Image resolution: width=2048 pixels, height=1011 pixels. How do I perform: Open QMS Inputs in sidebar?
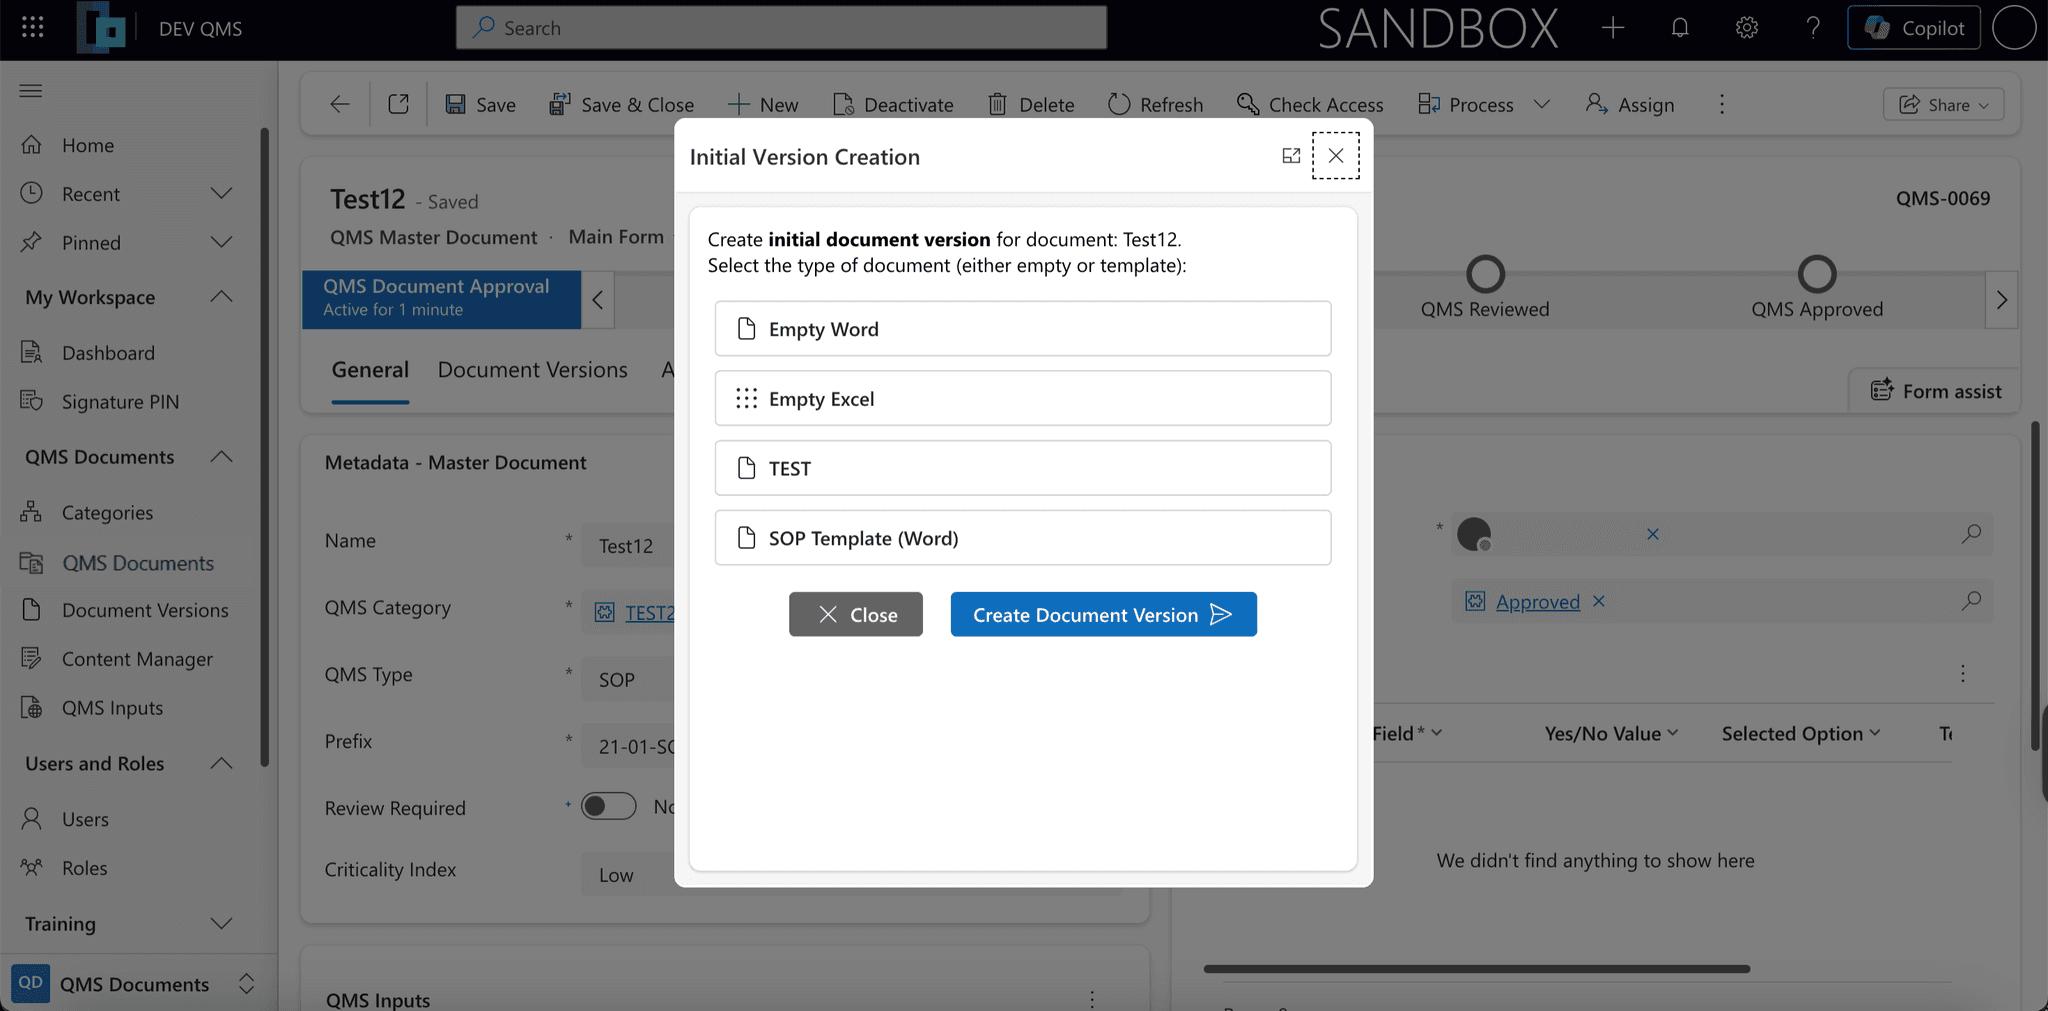(112, 708)
